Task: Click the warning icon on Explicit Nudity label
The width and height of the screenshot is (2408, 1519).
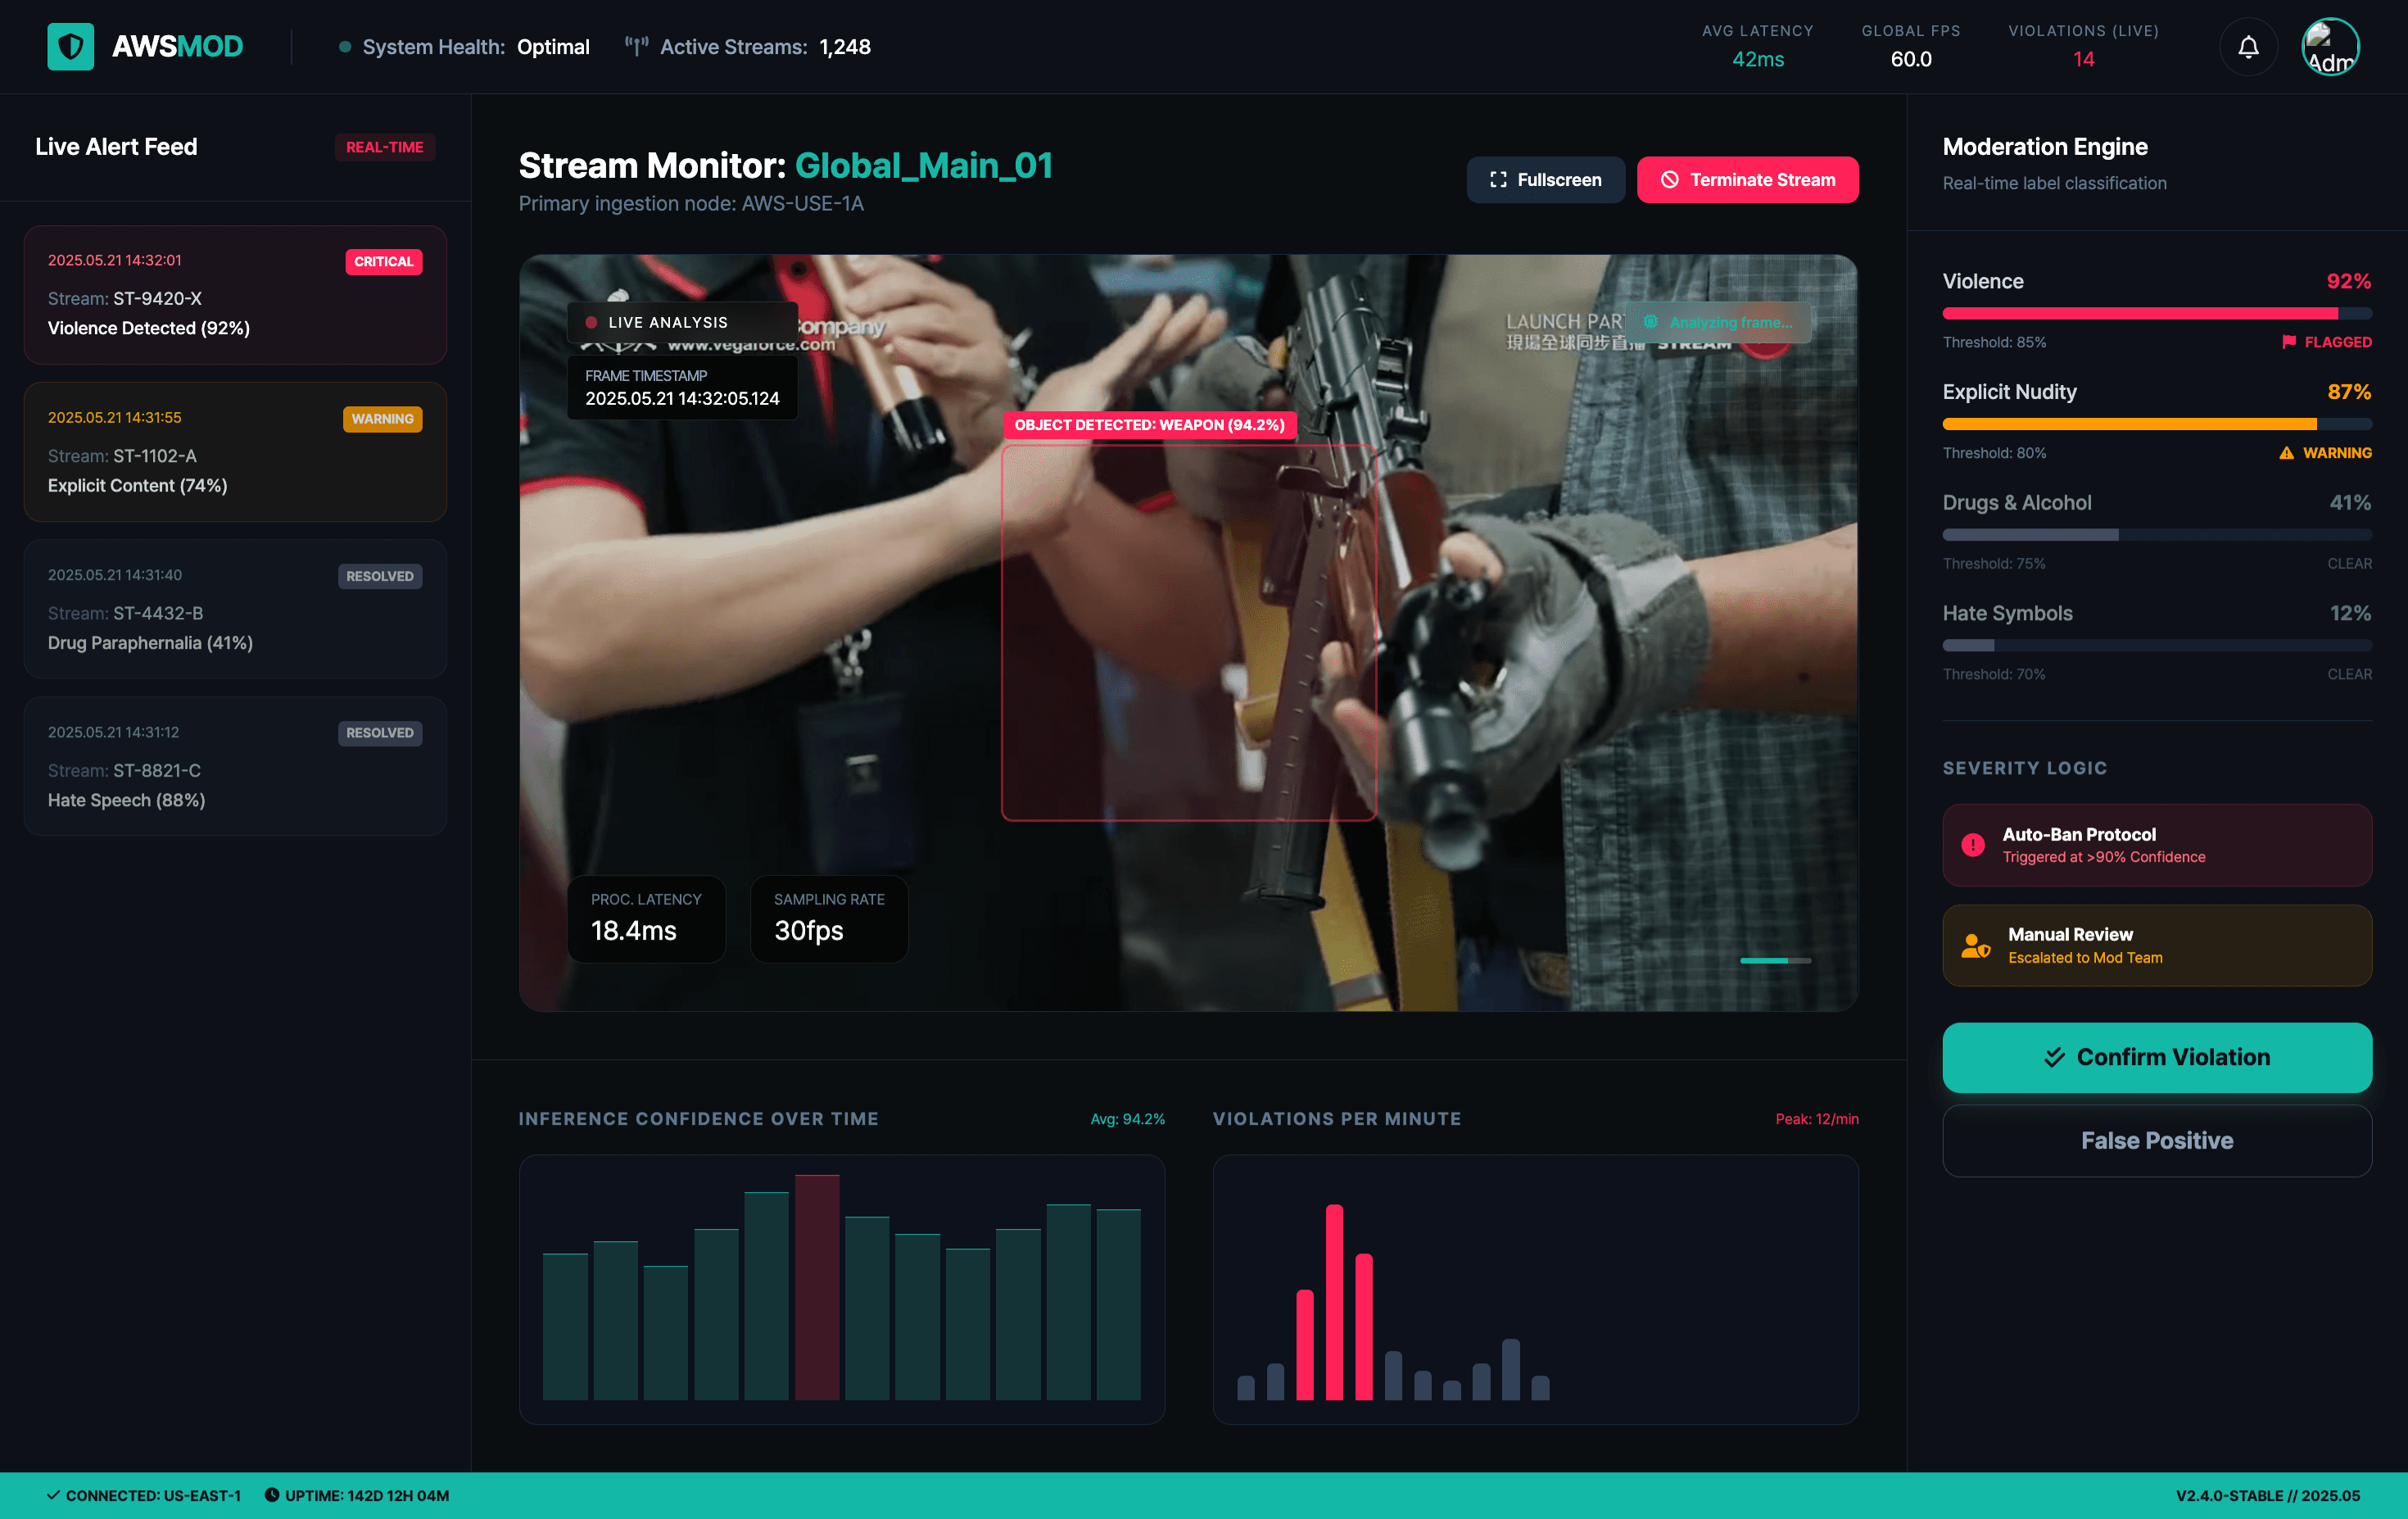Action: [x=2285, y=452]
